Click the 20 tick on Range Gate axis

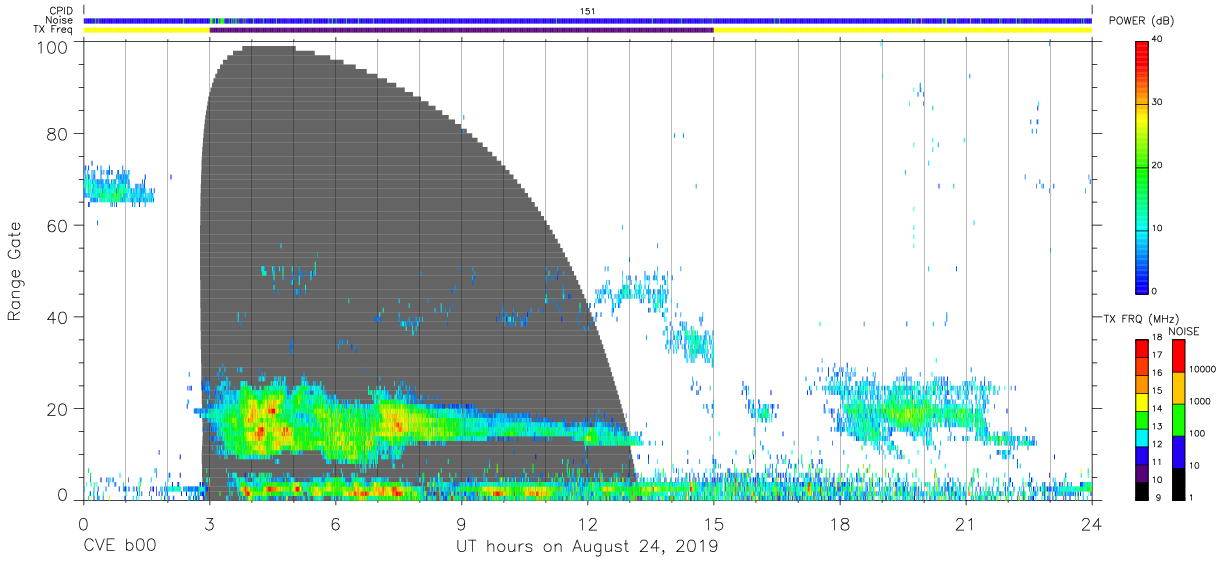coord(57,409)
